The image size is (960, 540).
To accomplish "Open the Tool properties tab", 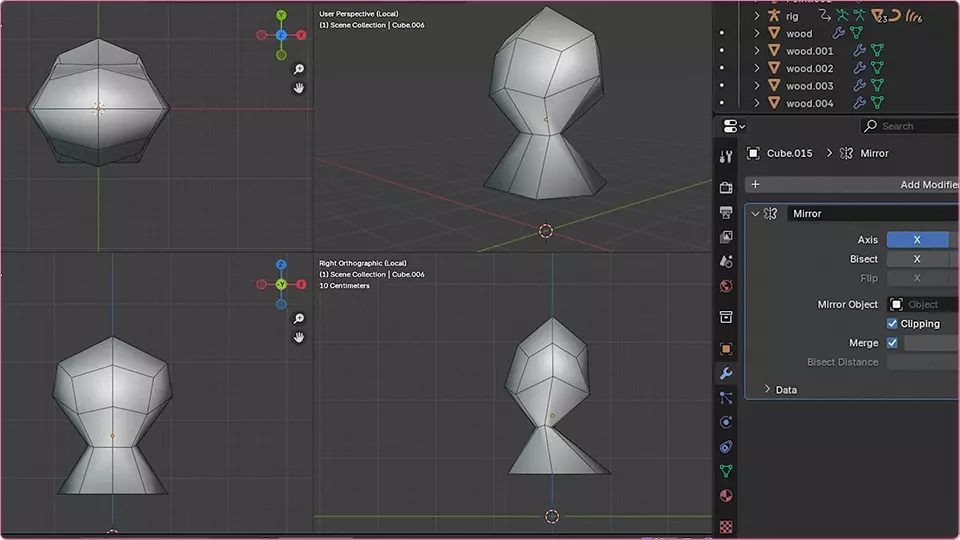I will coord(726,157).
